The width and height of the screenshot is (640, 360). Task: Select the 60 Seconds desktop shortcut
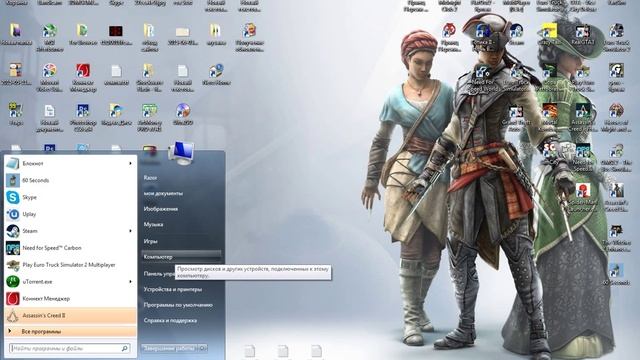(x=616, y=274)
